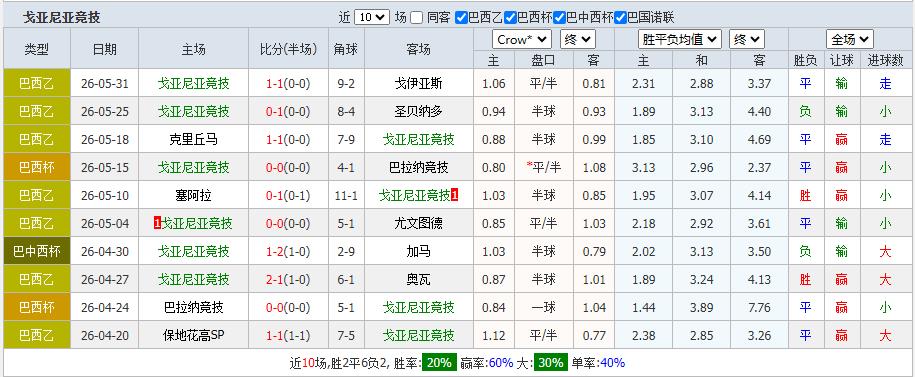Click the red card badge beside 尤文图德 match home team
The height and width of the screenshot is (377, 915).
click(x=157, y=223)
